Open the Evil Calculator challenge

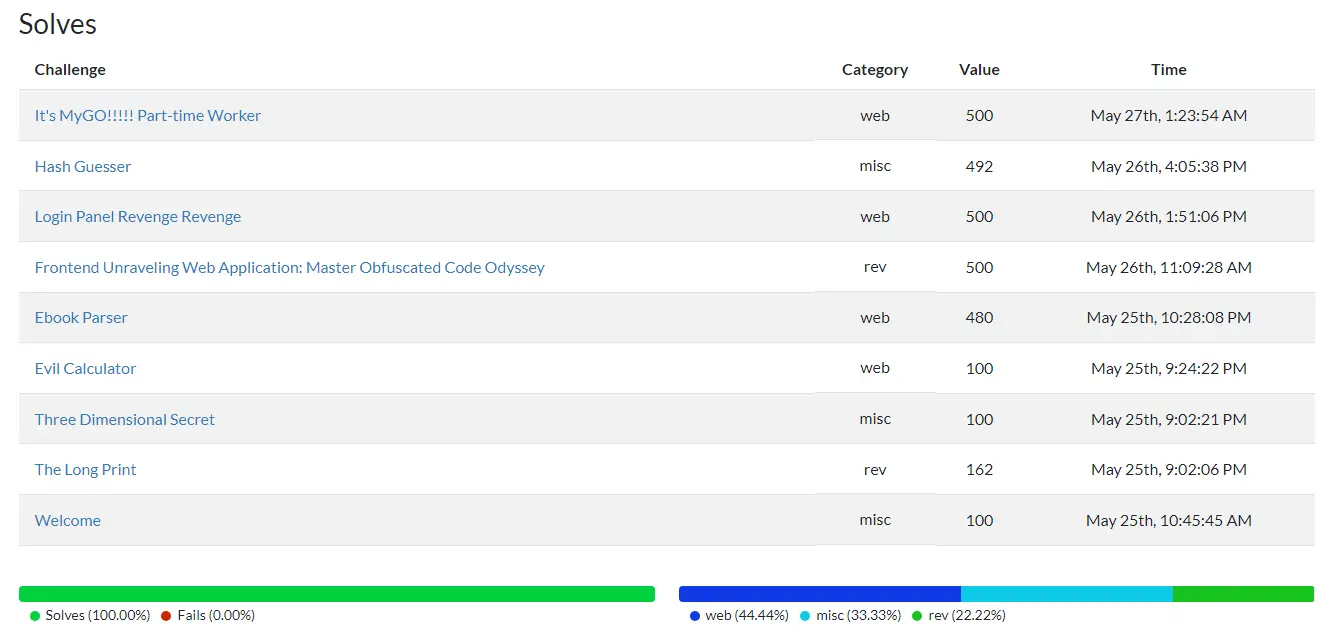[85, 369]
